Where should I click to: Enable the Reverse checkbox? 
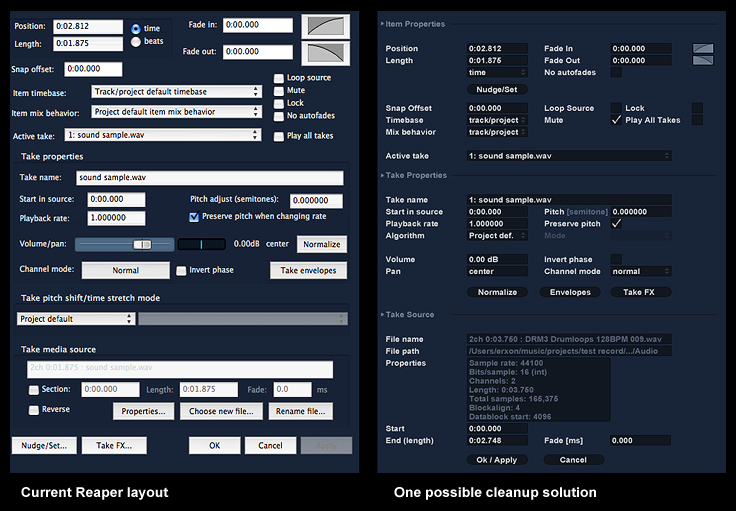(34, 410)
